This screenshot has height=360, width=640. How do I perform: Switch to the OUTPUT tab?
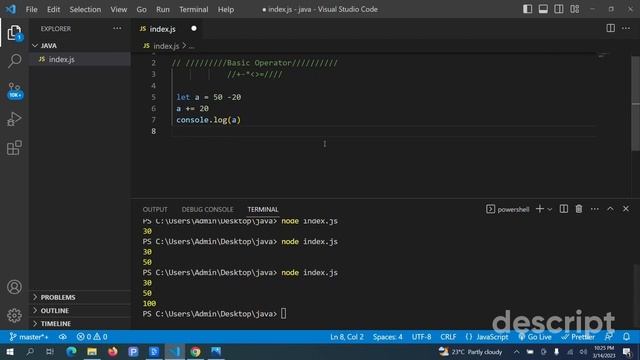pos(155,209)
